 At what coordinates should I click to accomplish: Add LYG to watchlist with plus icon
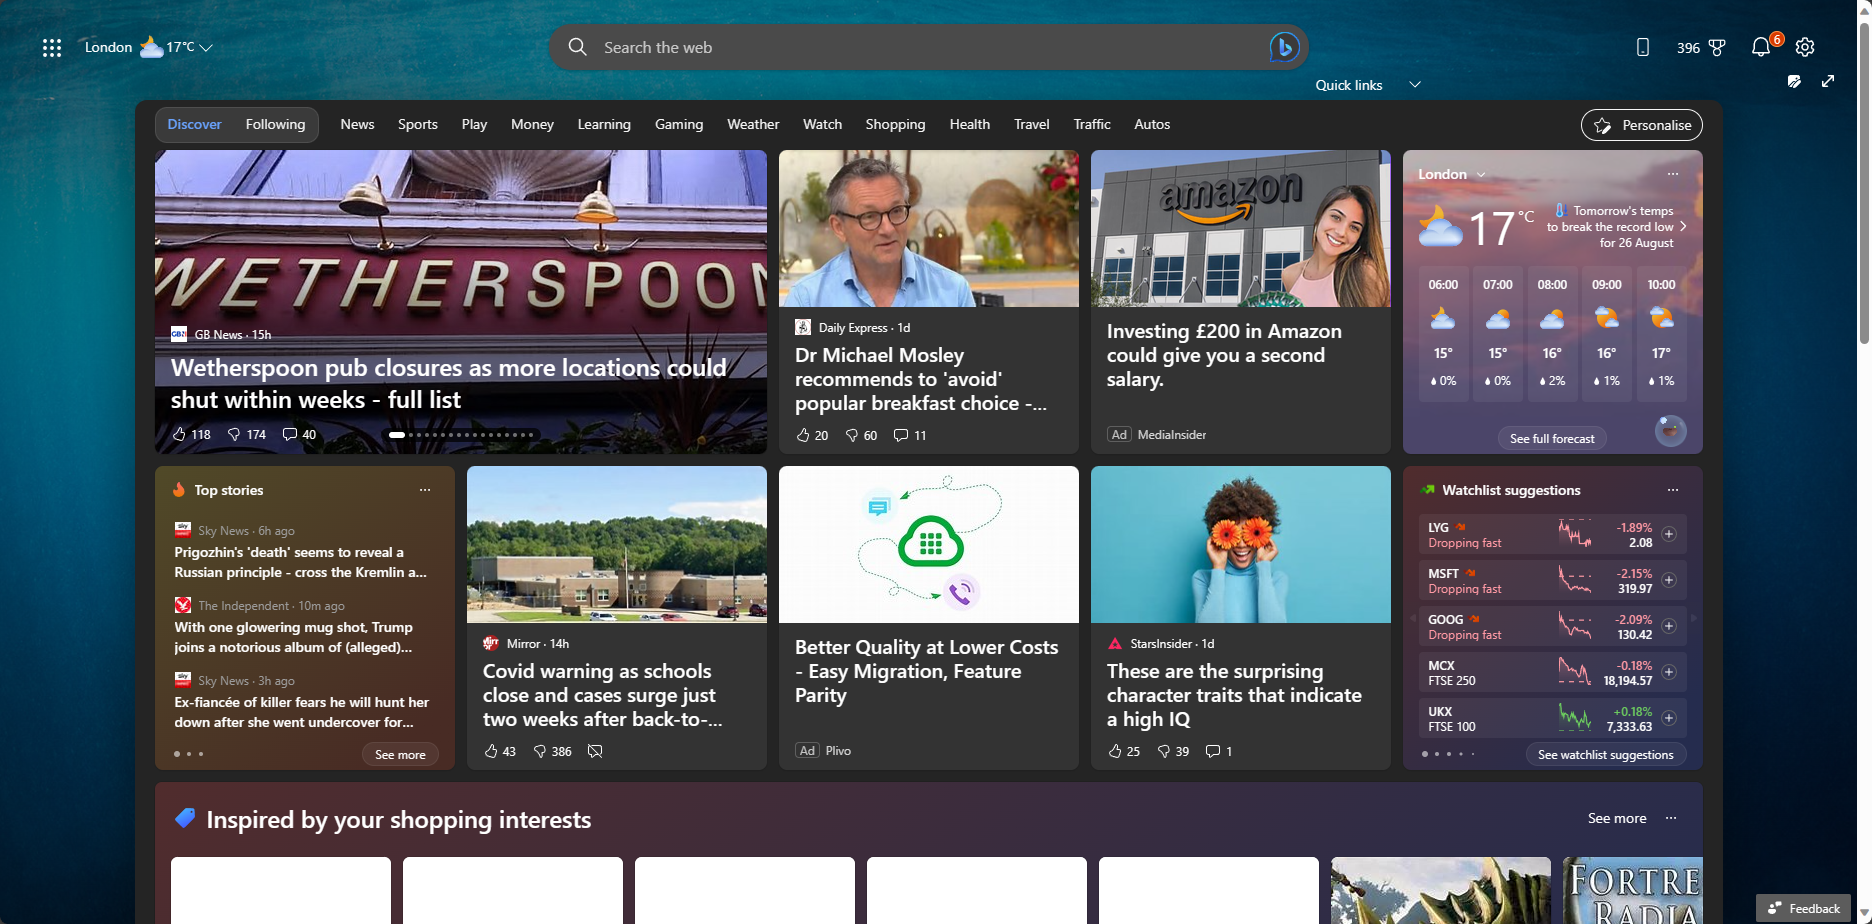(1669, 534)
